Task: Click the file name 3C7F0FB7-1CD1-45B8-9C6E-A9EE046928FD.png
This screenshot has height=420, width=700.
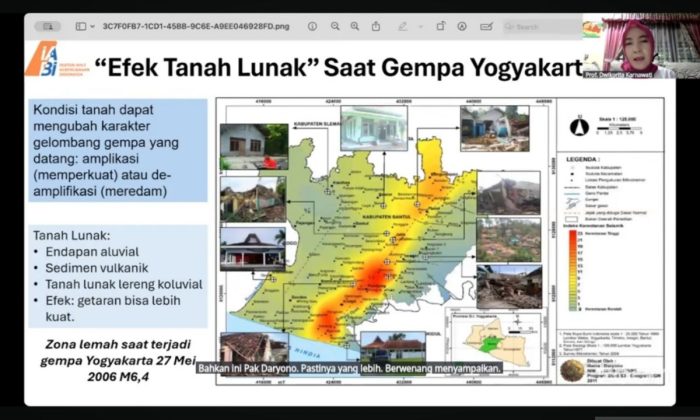Action: pos(196,26)
